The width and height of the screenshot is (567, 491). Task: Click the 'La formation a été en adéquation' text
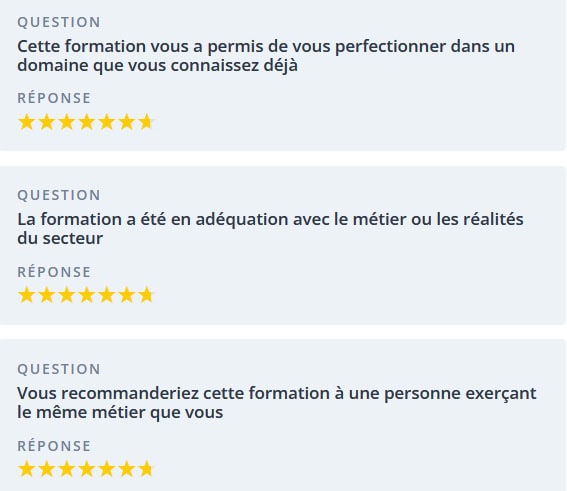pos(270,229)
